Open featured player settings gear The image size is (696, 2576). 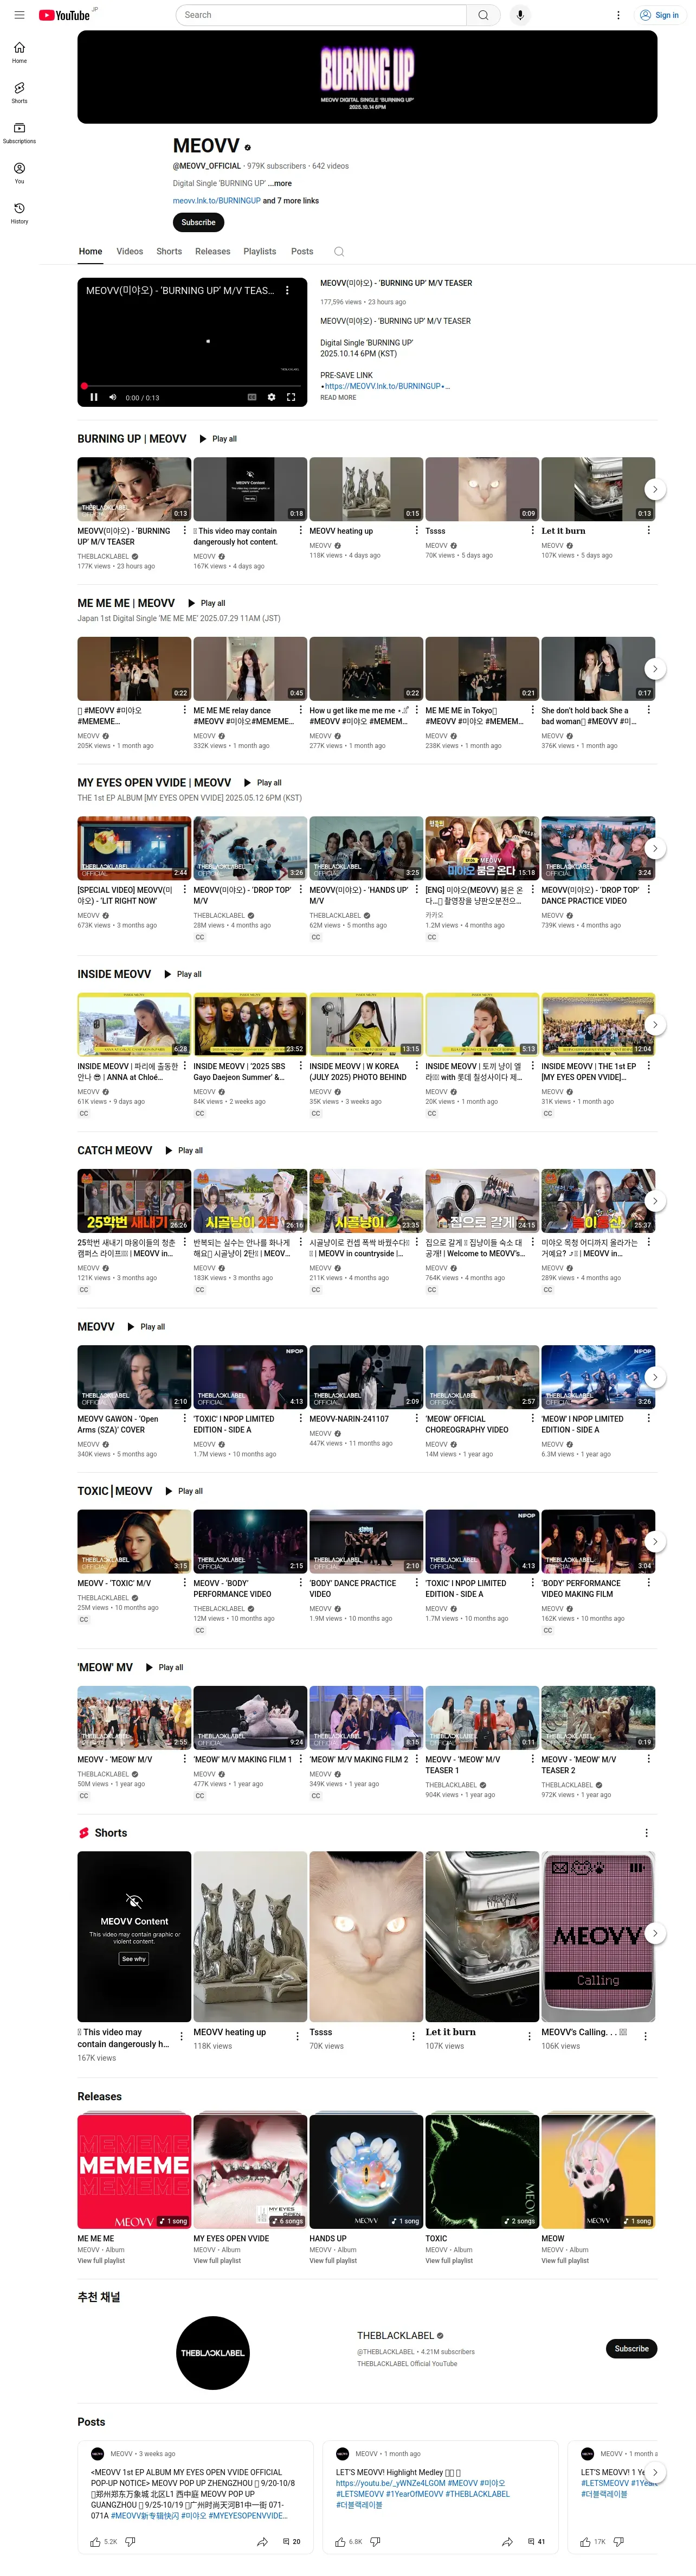(x=271, y=397)
